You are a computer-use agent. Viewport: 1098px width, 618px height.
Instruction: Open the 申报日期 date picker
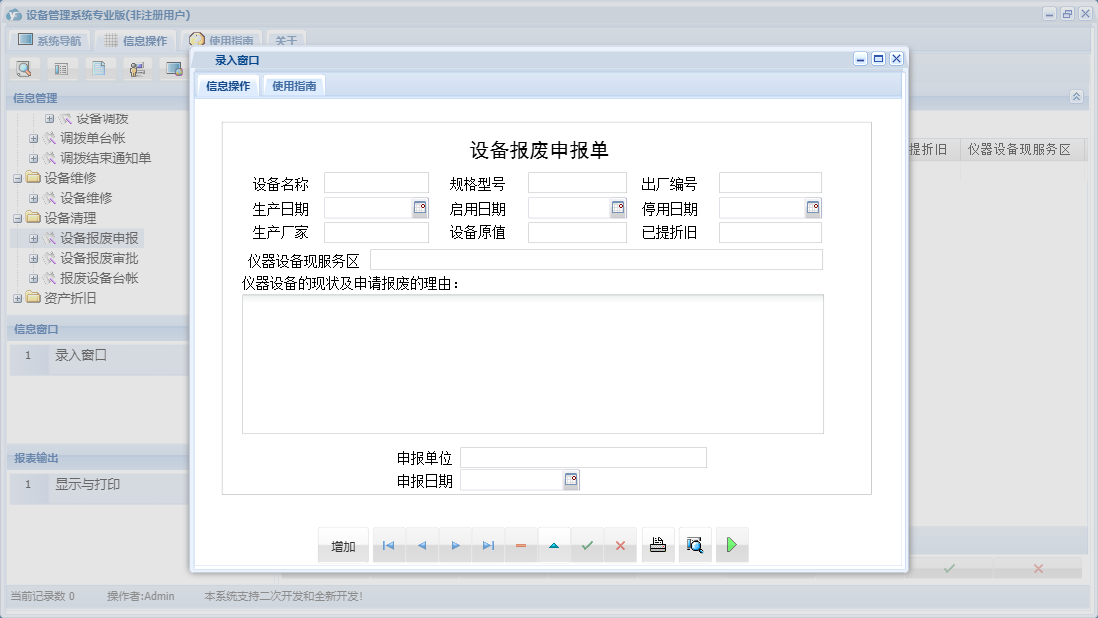click(570, 480)
